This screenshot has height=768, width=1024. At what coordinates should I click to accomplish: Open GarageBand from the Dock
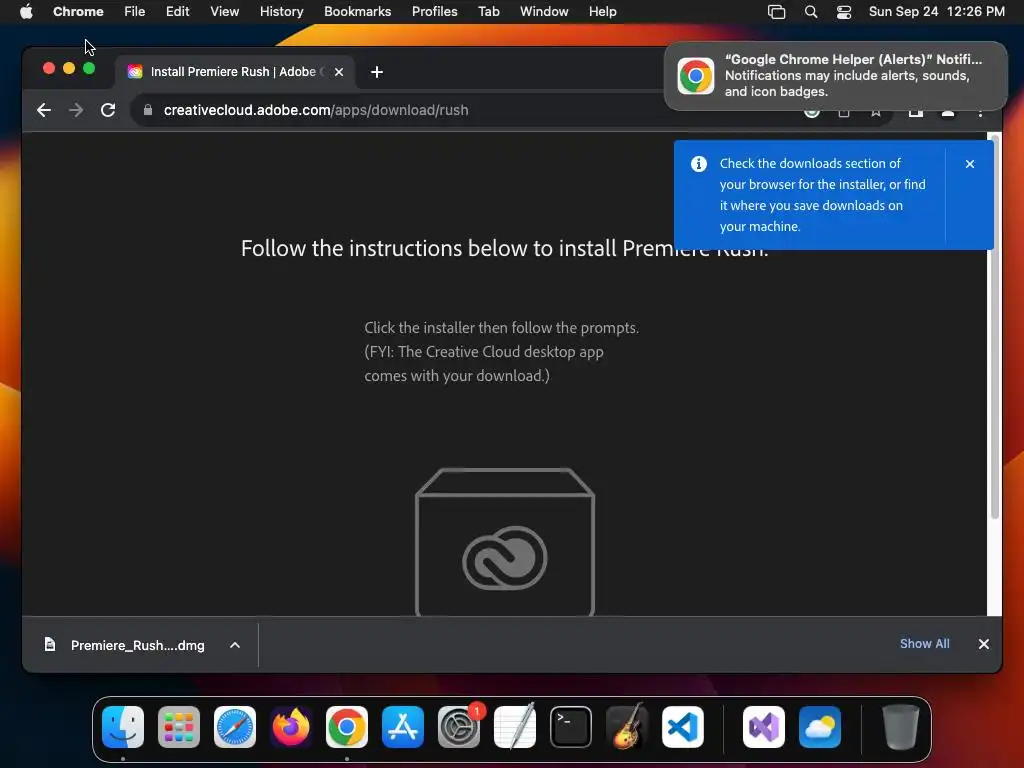tap(626, 727)
